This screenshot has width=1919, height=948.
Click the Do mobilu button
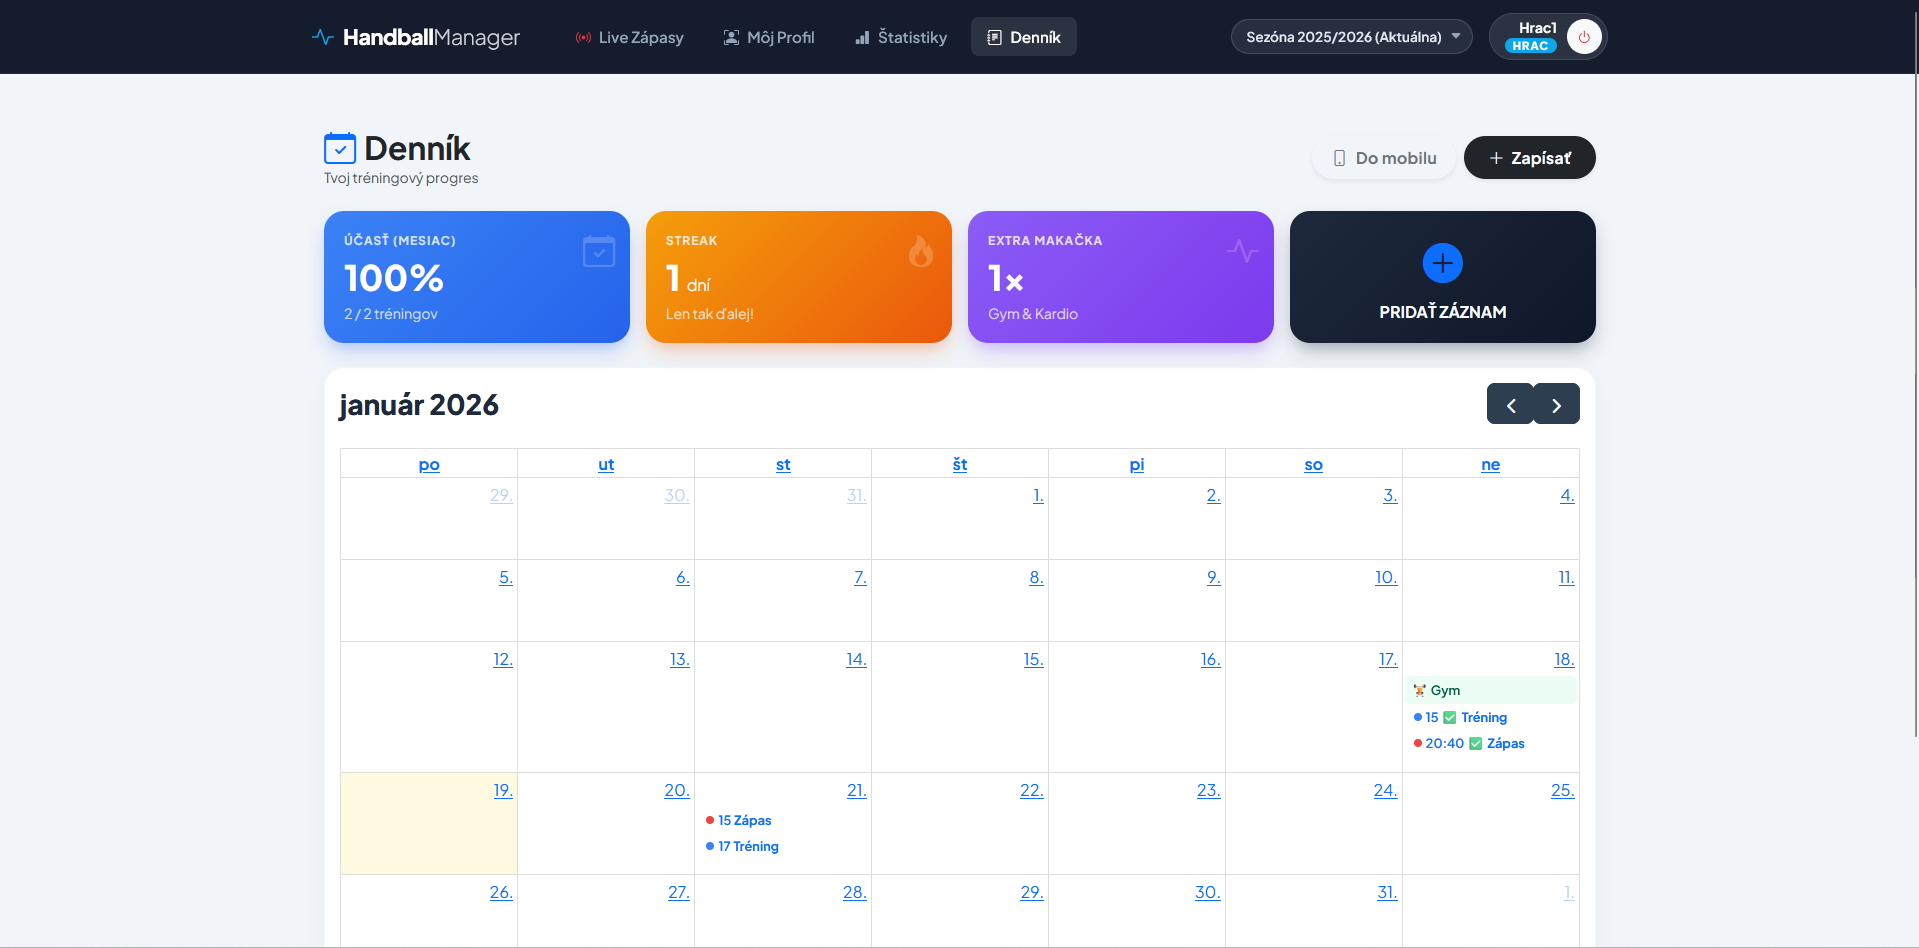1384,158
